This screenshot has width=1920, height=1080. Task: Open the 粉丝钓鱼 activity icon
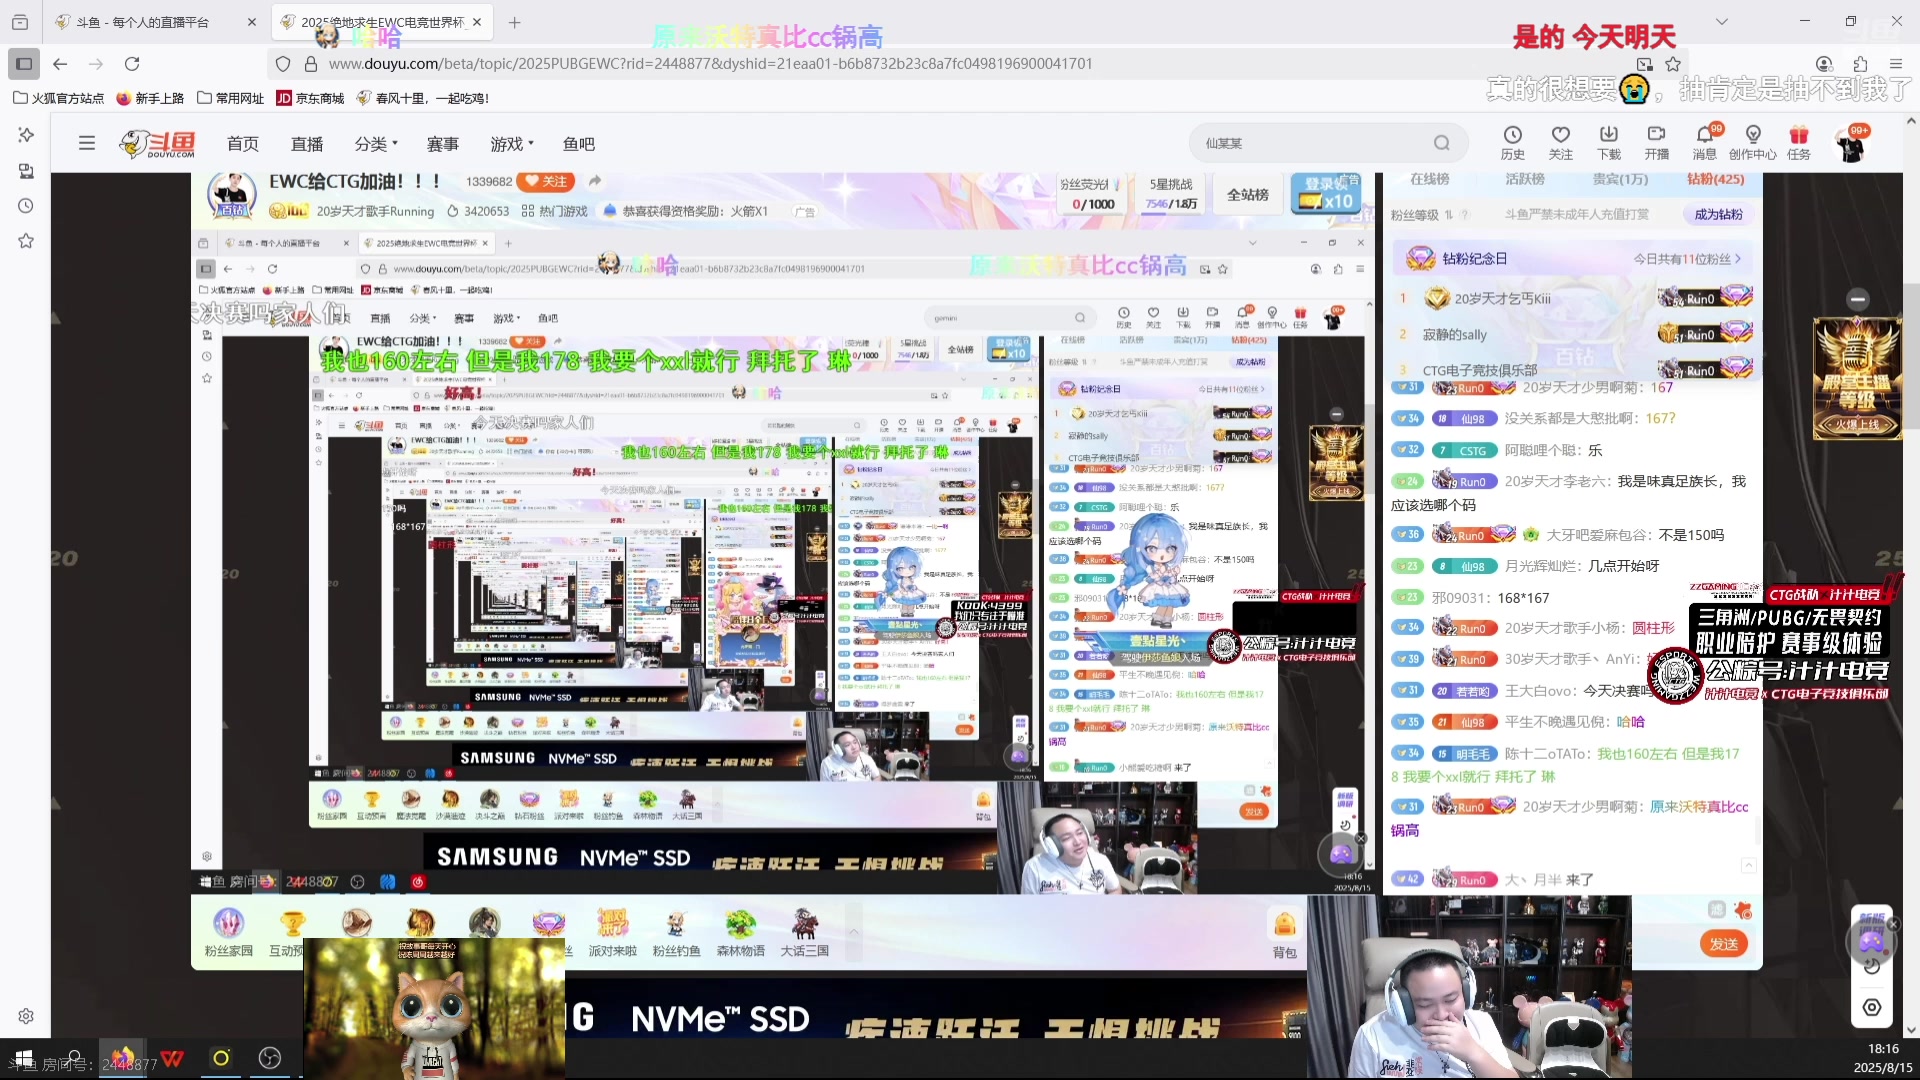[676, 932]
